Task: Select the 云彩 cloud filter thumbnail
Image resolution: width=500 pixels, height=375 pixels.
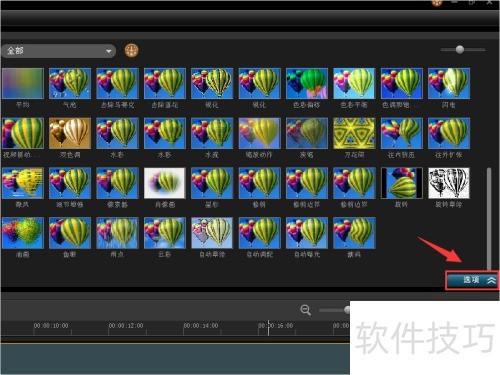Action: click(x=165, y=233)
